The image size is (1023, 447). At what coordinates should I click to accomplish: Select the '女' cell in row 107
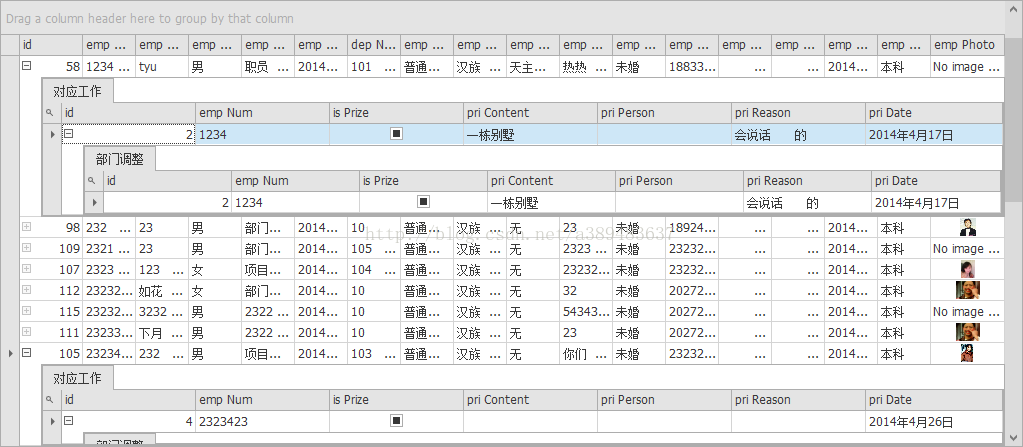215,270
